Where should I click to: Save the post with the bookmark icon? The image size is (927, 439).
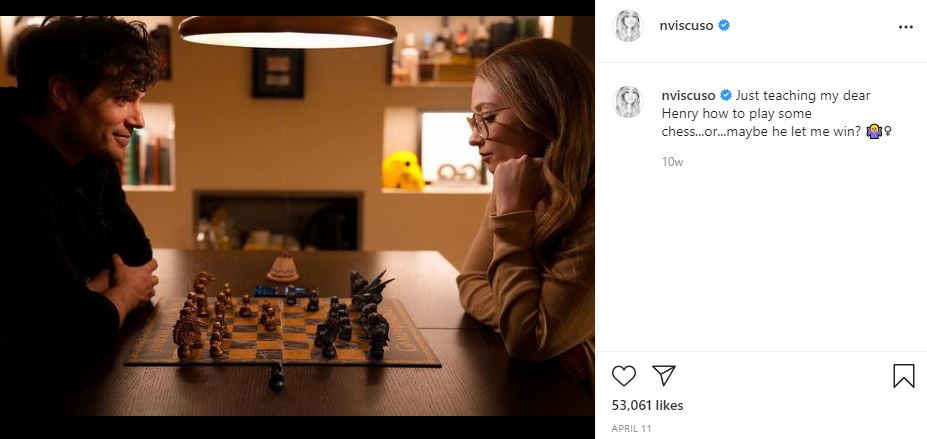point(903,376)
